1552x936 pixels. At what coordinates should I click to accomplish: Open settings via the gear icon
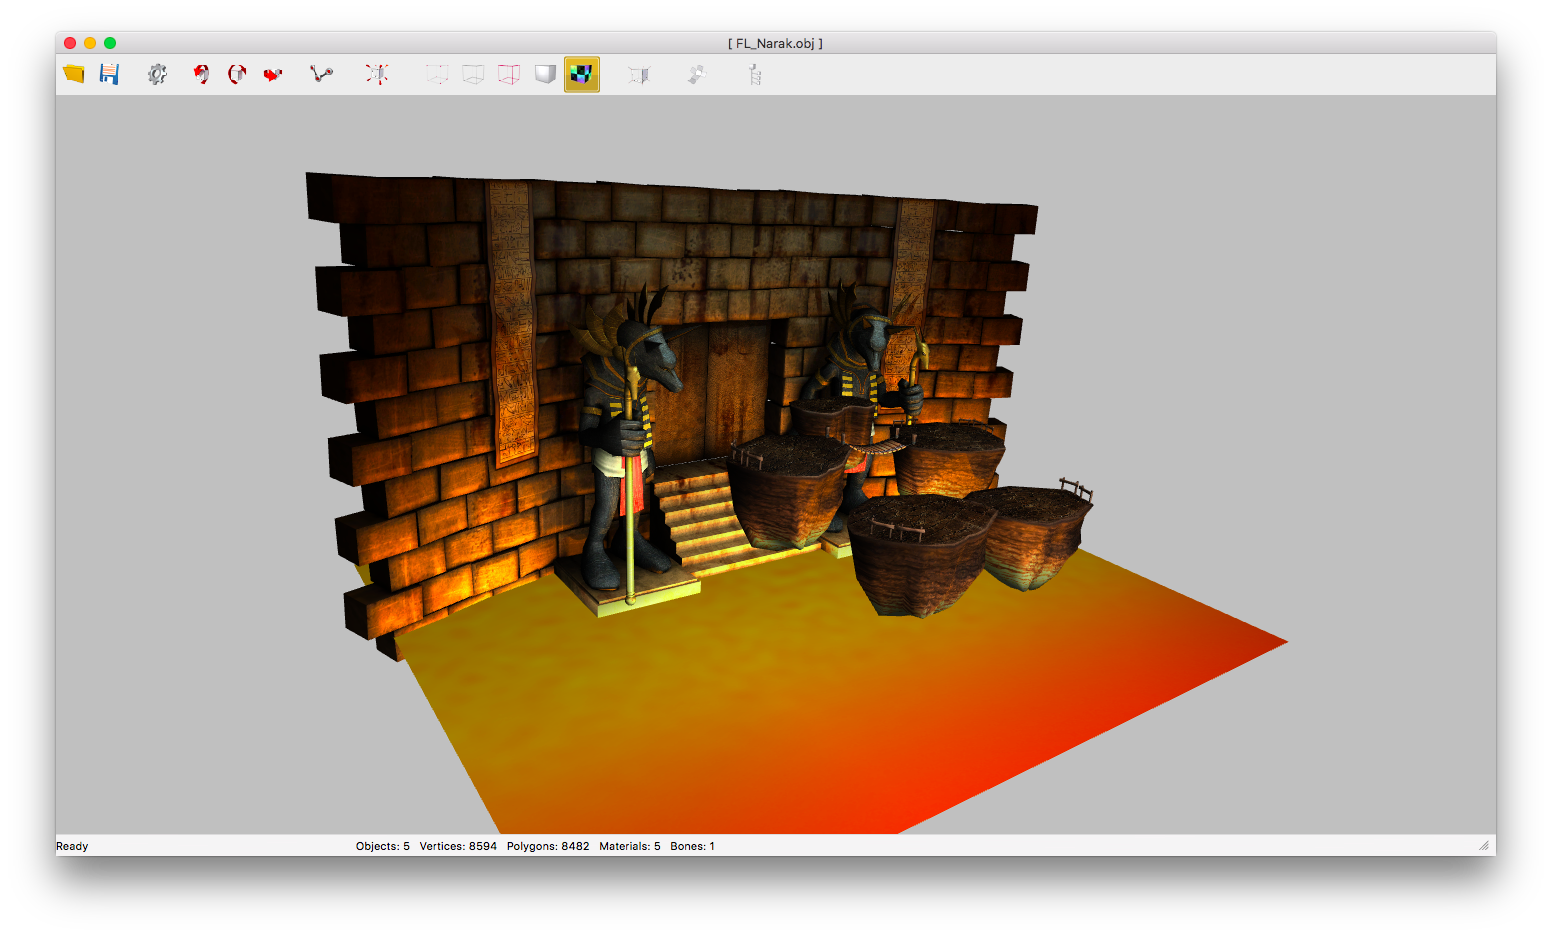(157, 74)
